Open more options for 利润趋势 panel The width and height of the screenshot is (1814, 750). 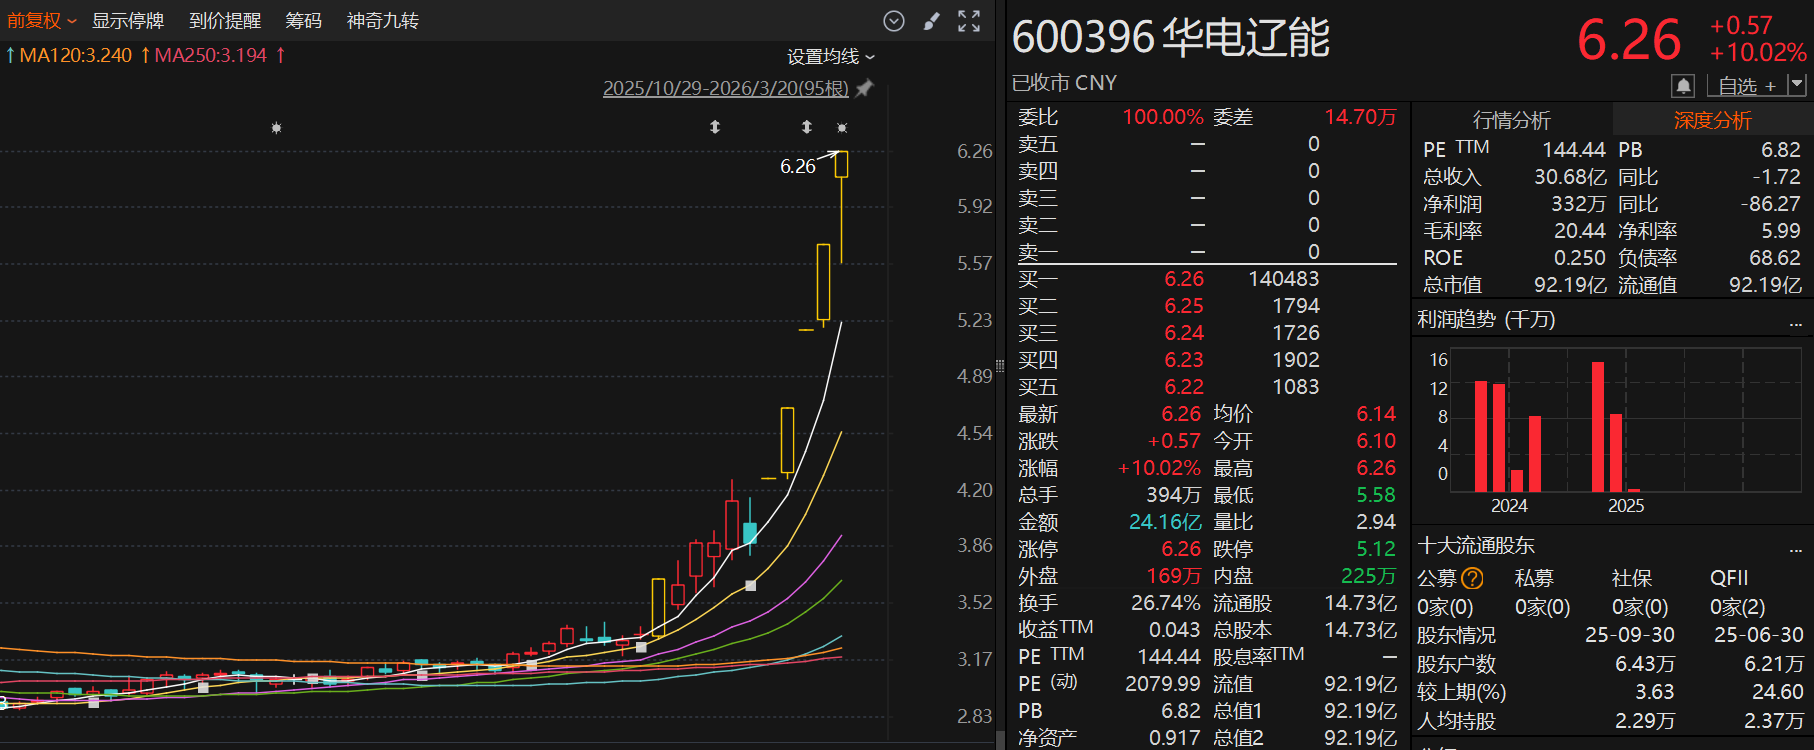(1796, 322)
